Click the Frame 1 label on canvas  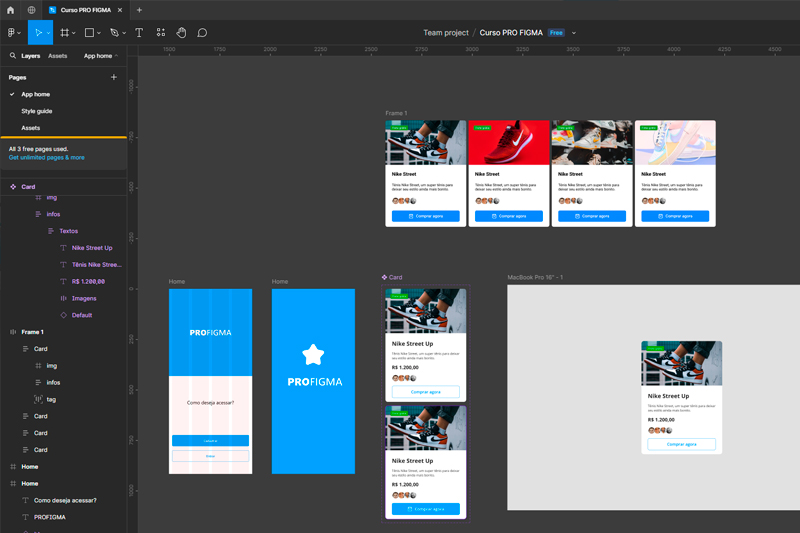[x=396, y=113]
